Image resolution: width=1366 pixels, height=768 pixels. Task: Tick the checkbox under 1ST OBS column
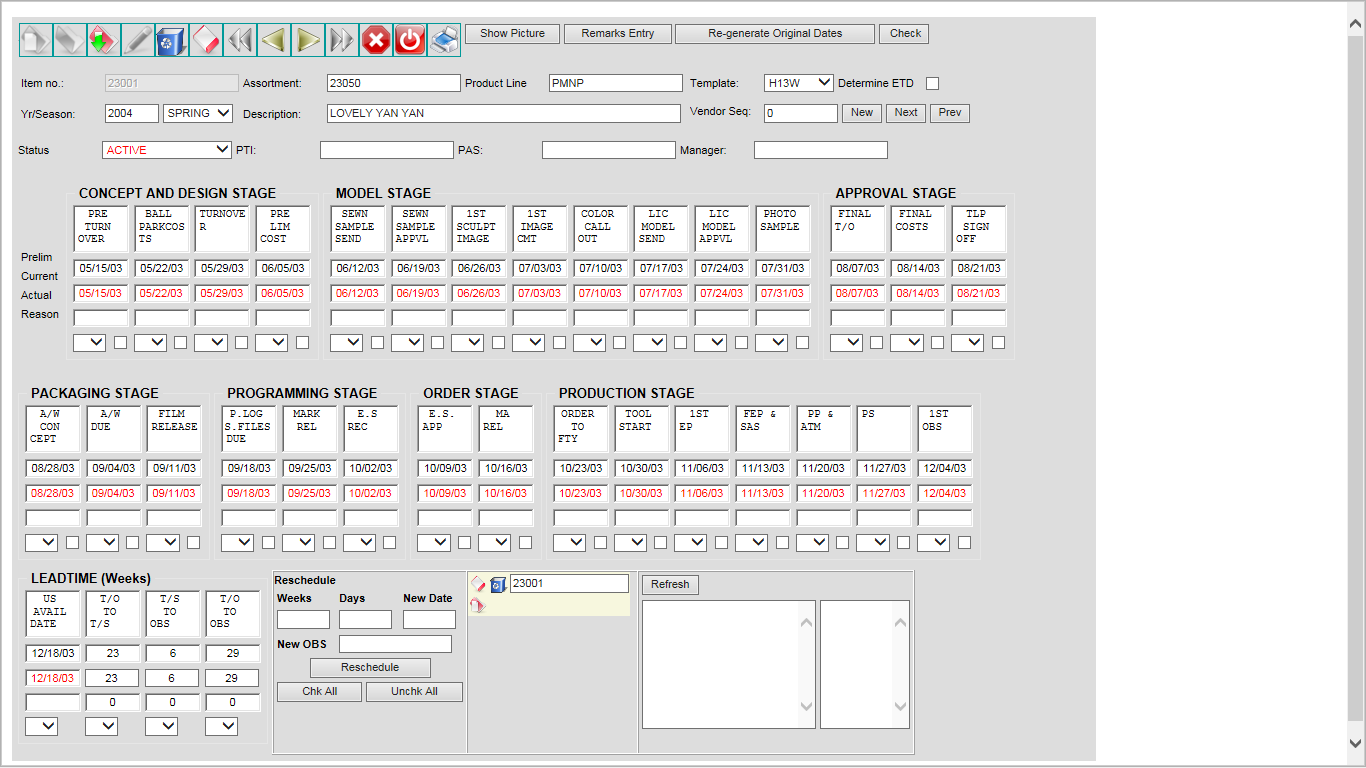[964, 542]
